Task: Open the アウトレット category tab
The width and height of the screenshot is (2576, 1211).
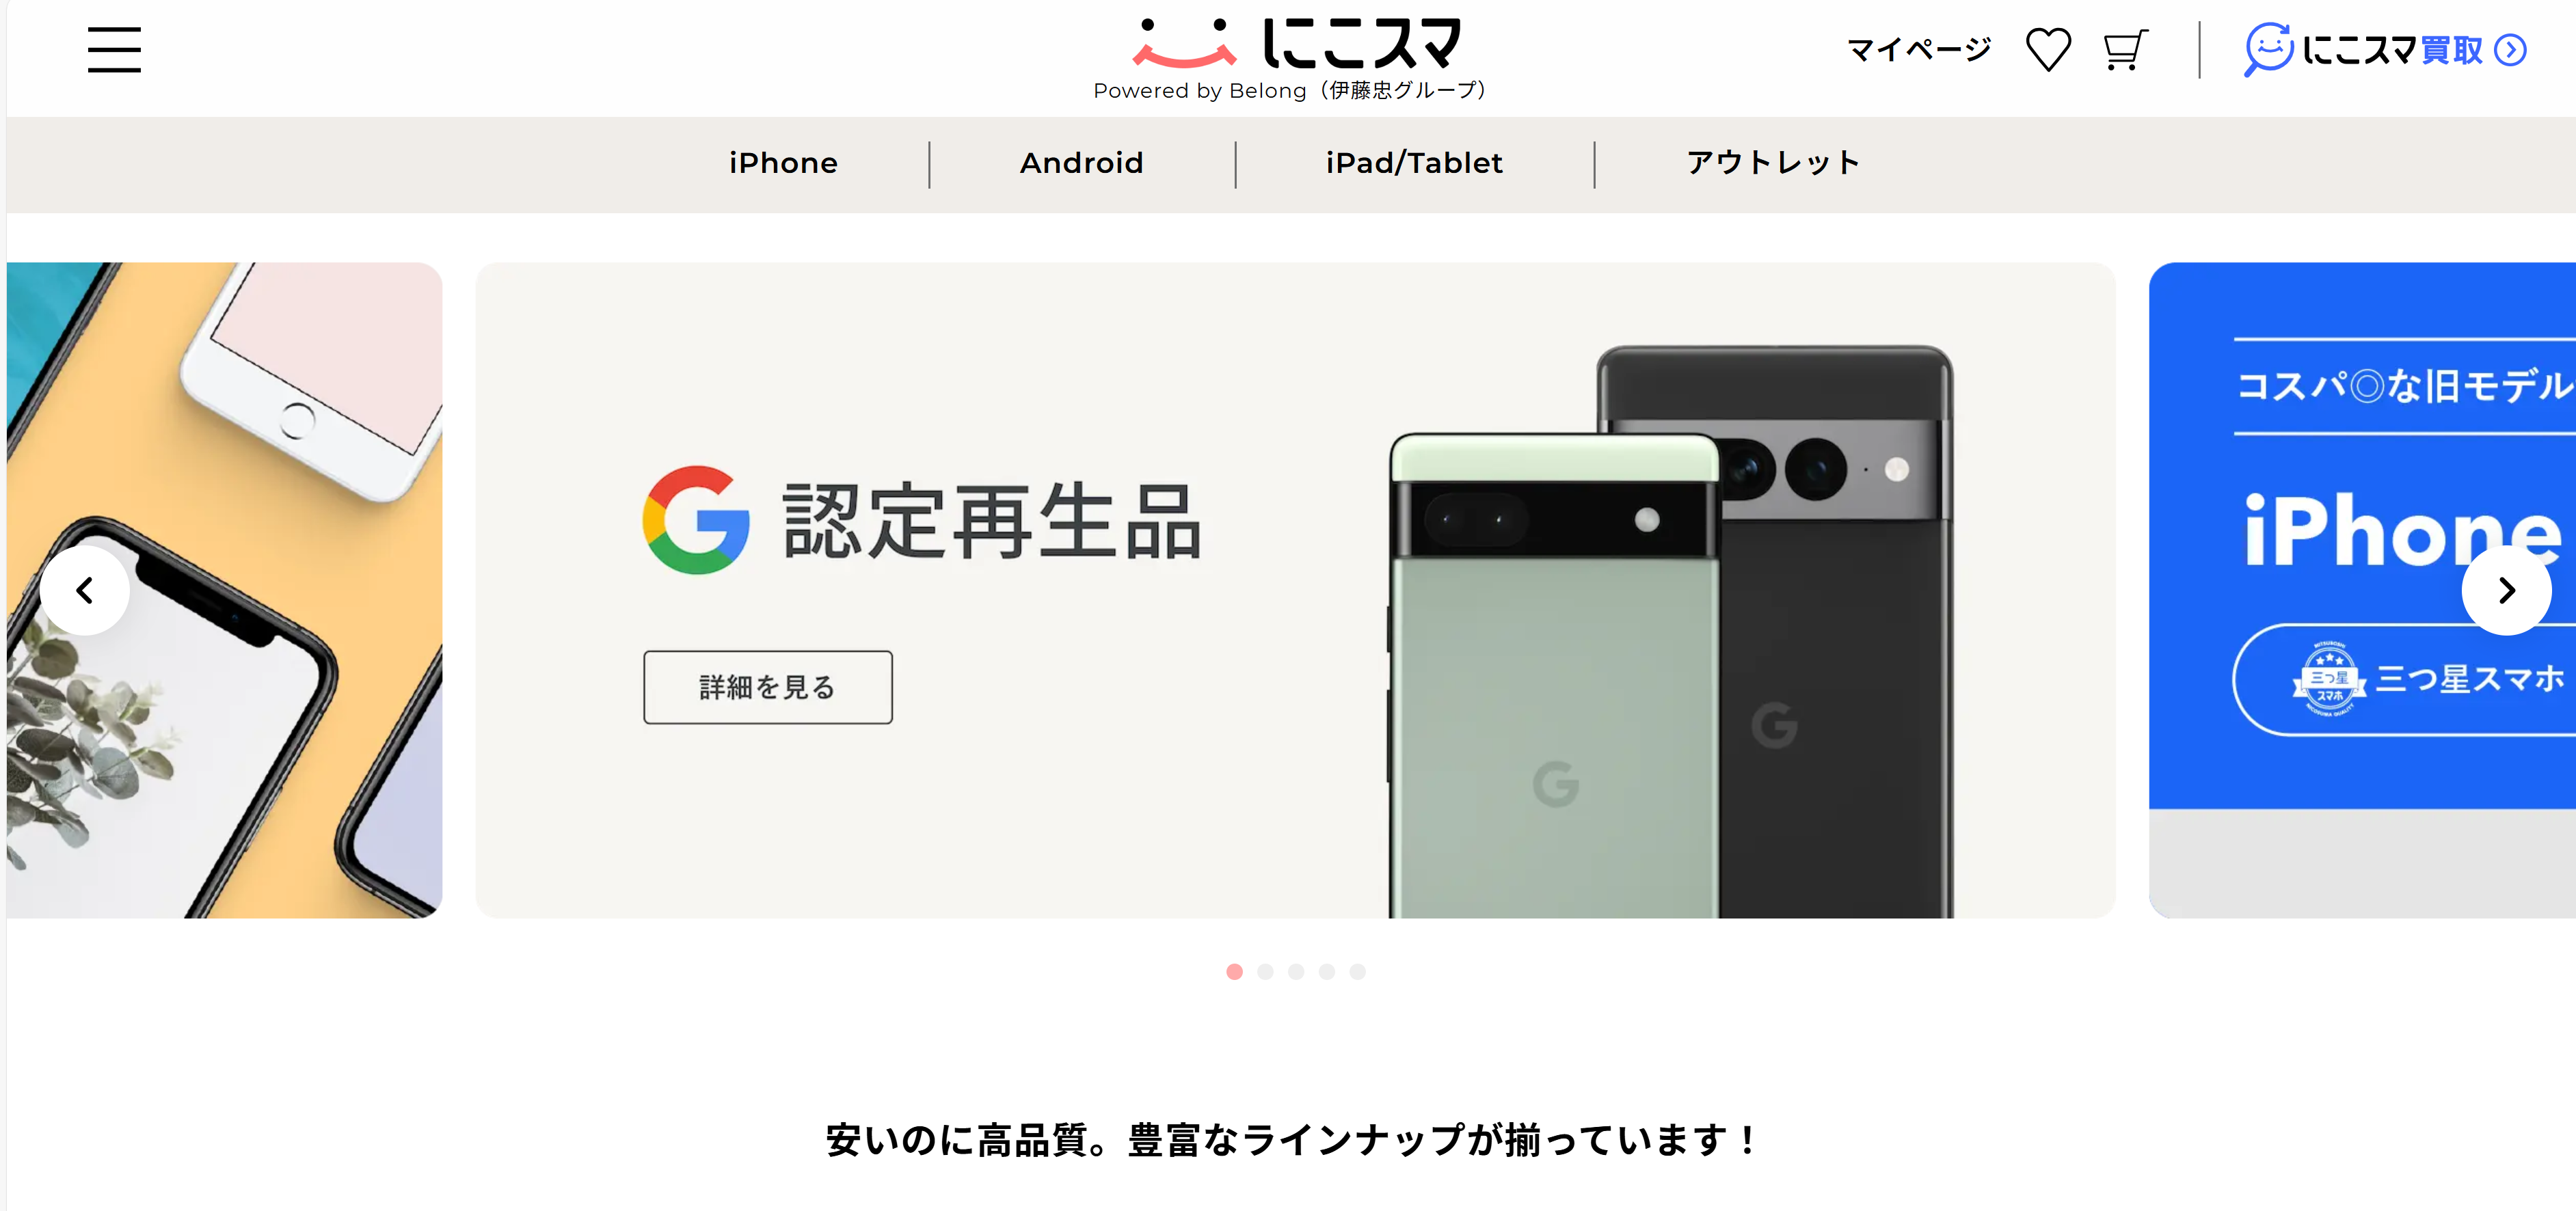Action: pos(1773,163)
